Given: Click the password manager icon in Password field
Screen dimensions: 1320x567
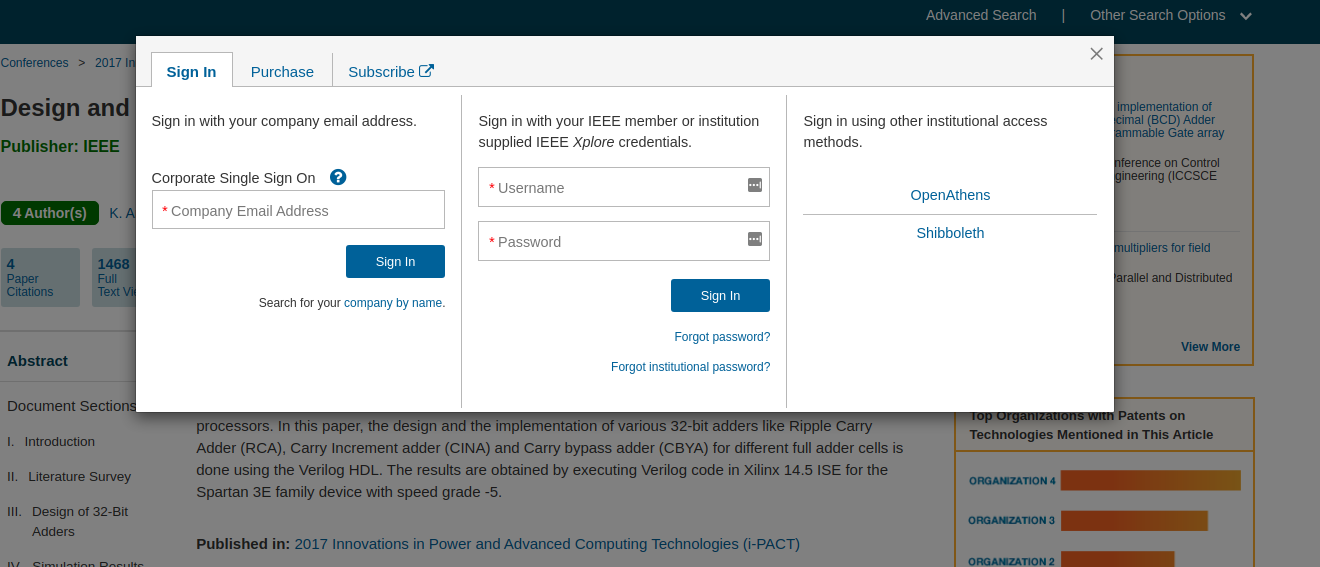Looking at the screenshot, I should (755, 239).
